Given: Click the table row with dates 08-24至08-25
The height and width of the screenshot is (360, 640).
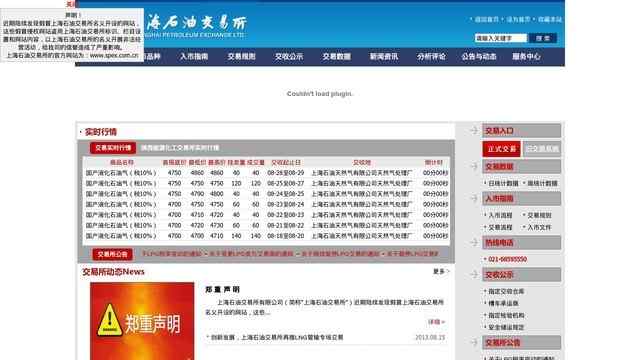Looking at the screenshot, I should pos(267,194).
